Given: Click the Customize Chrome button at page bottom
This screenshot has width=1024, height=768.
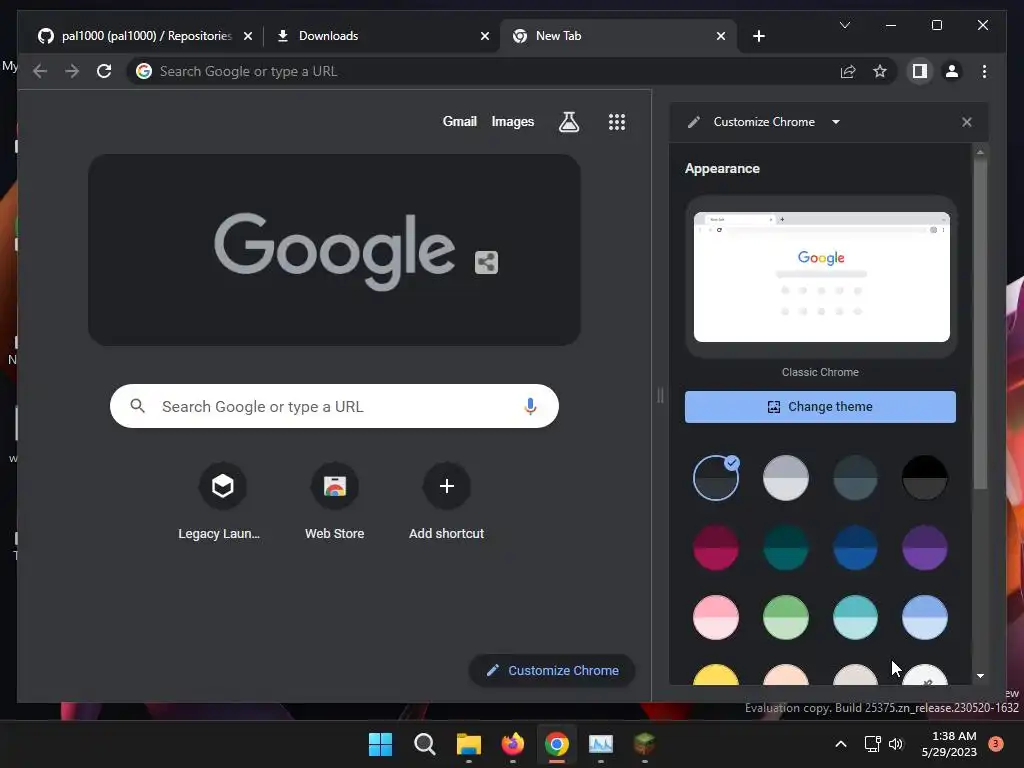Looking at the screenshot, I should [552, 671].
